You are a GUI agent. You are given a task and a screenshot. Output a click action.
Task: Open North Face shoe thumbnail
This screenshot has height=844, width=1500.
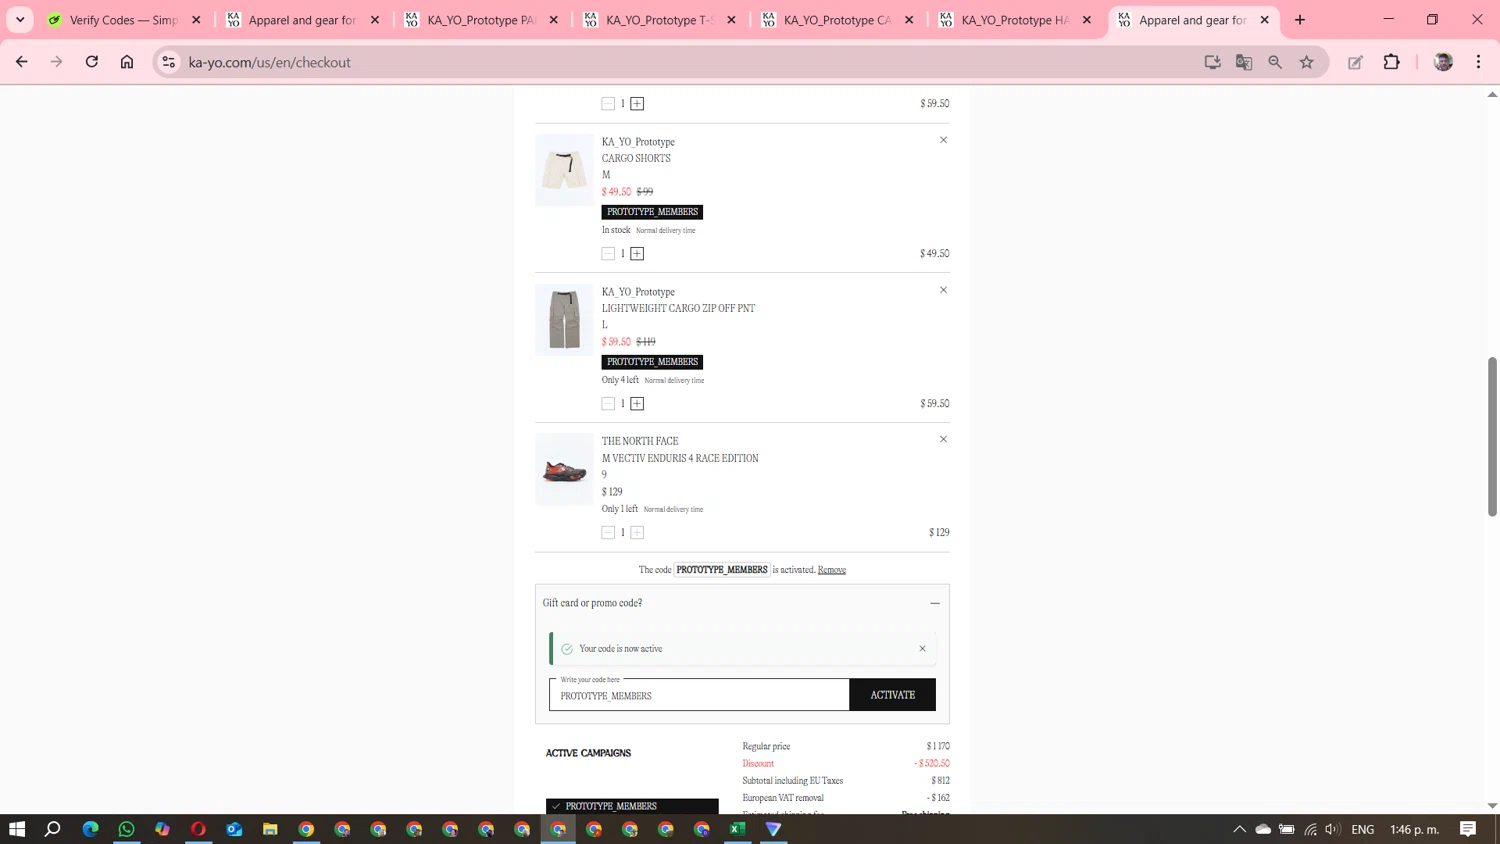[564, 469]
